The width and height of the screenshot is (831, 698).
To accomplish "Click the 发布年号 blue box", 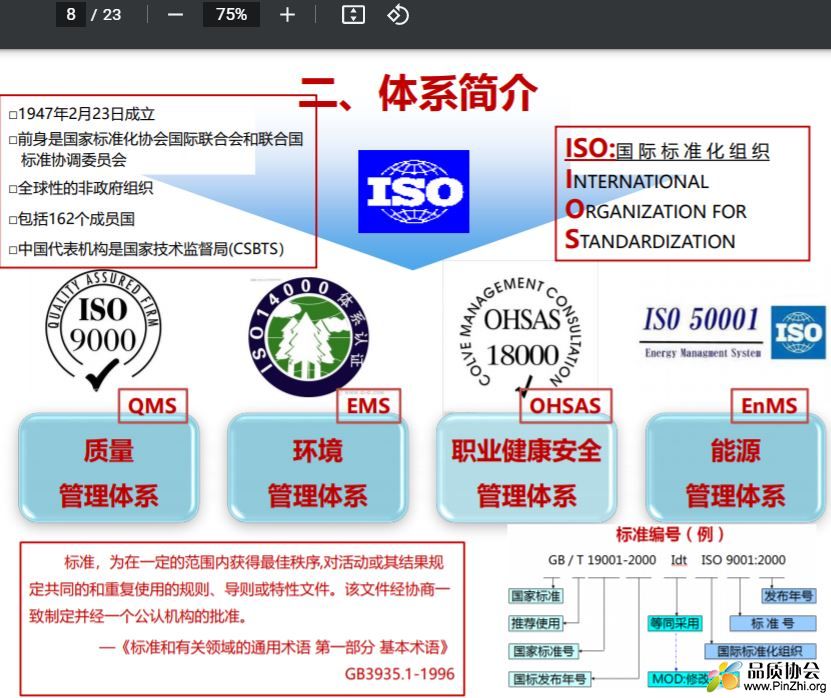I will [x=788, y=596].
